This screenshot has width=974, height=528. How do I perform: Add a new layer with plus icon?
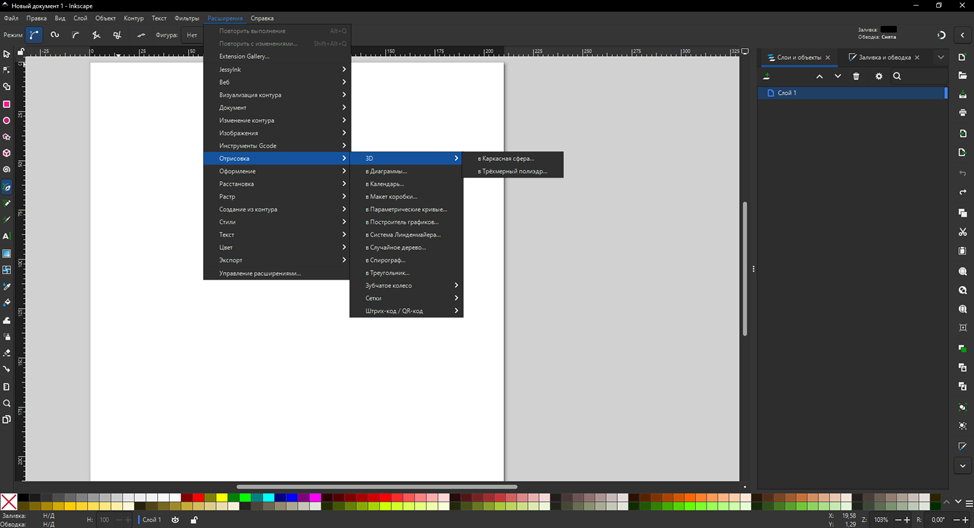click(767, 76)
